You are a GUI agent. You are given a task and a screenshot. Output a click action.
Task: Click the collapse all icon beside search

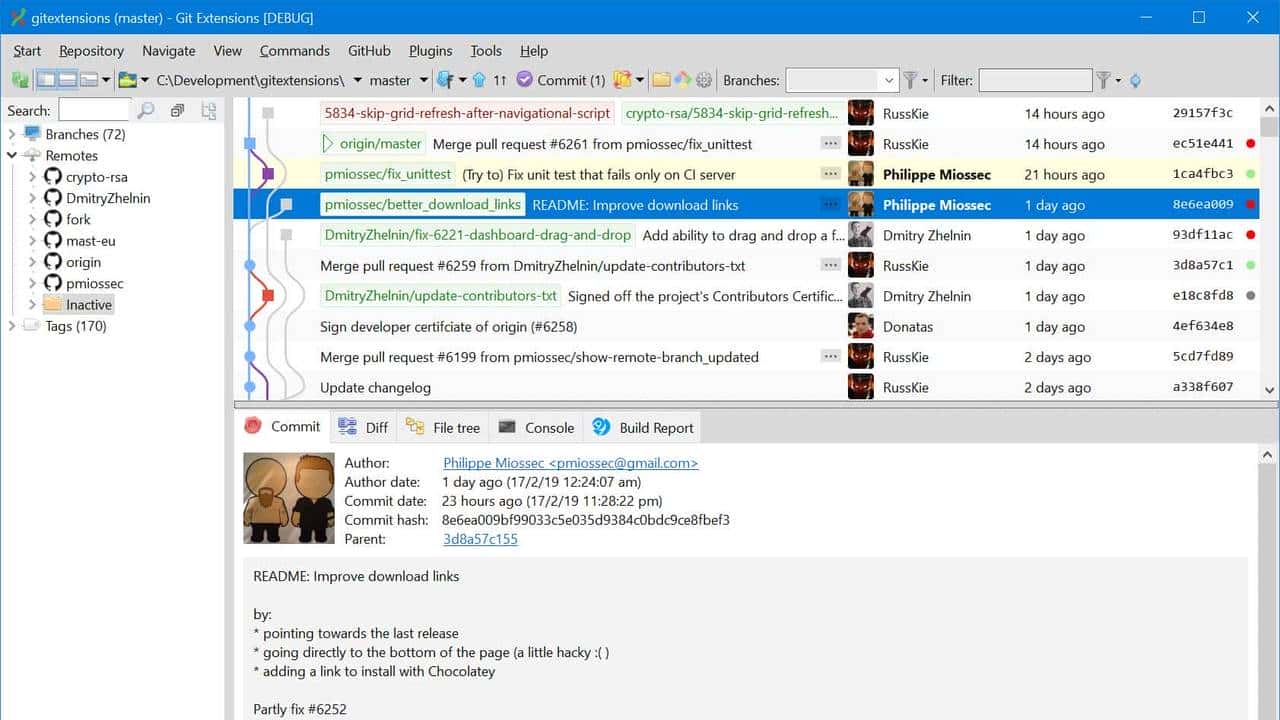coord(177,111)
